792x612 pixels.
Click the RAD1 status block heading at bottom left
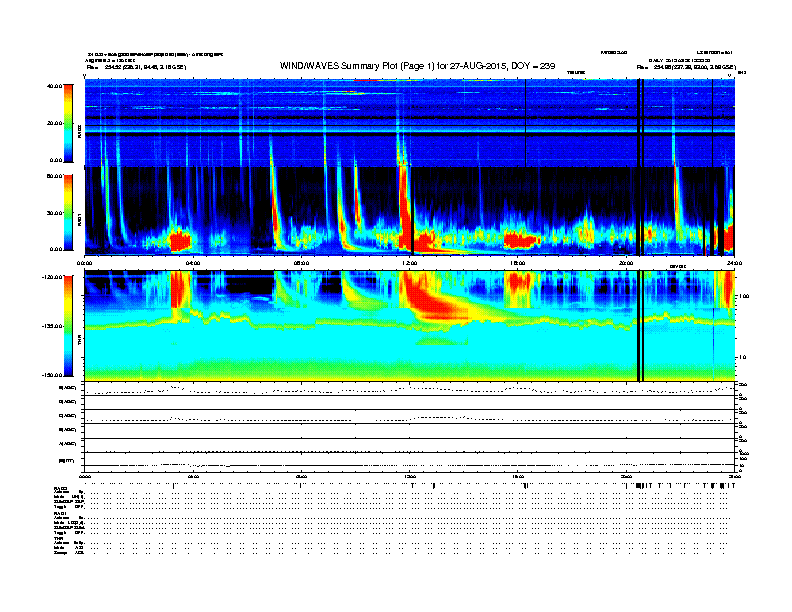[x=61, y=513]
